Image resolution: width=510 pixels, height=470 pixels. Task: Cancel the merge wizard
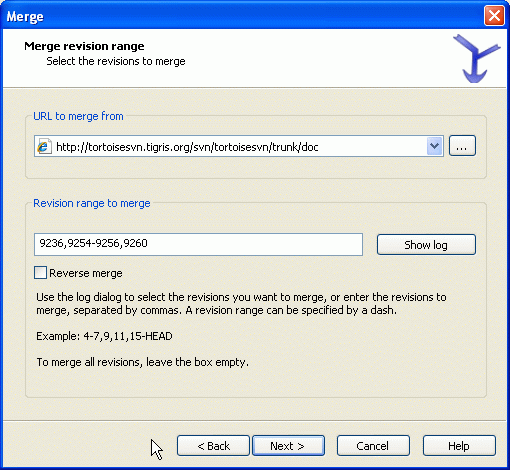(373, 446)
